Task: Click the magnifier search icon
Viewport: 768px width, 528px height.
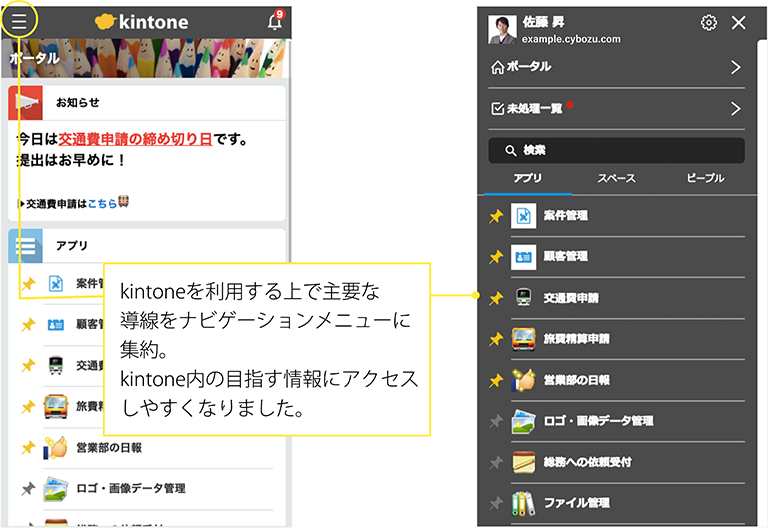Action: [510, 150]
